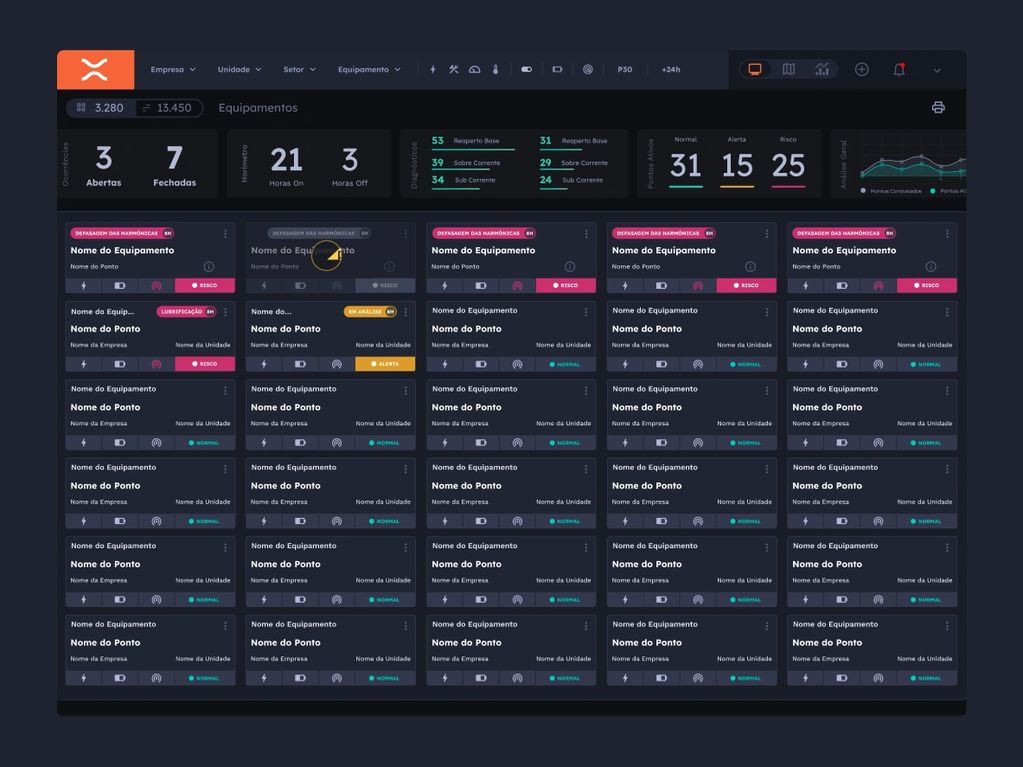This screenshot has height=767, width=1023.
Task: Expand the Equipamento dropdown
Action: [x=369, y=70]
